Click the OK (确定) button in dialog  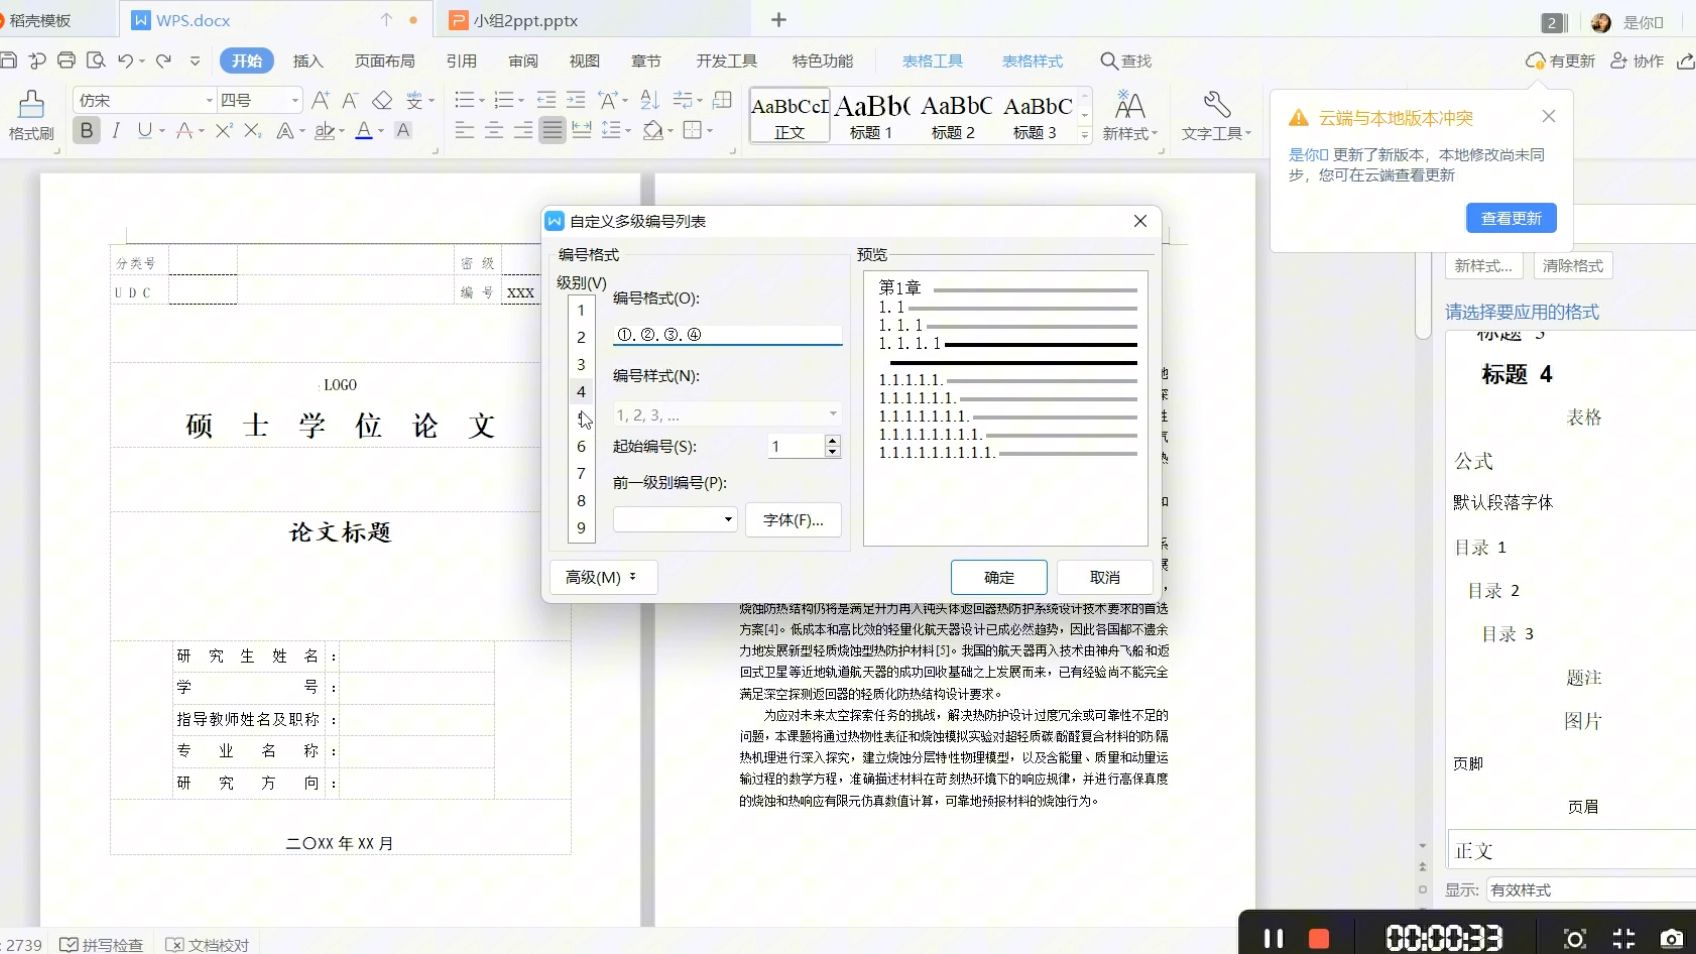coord(999,577)
